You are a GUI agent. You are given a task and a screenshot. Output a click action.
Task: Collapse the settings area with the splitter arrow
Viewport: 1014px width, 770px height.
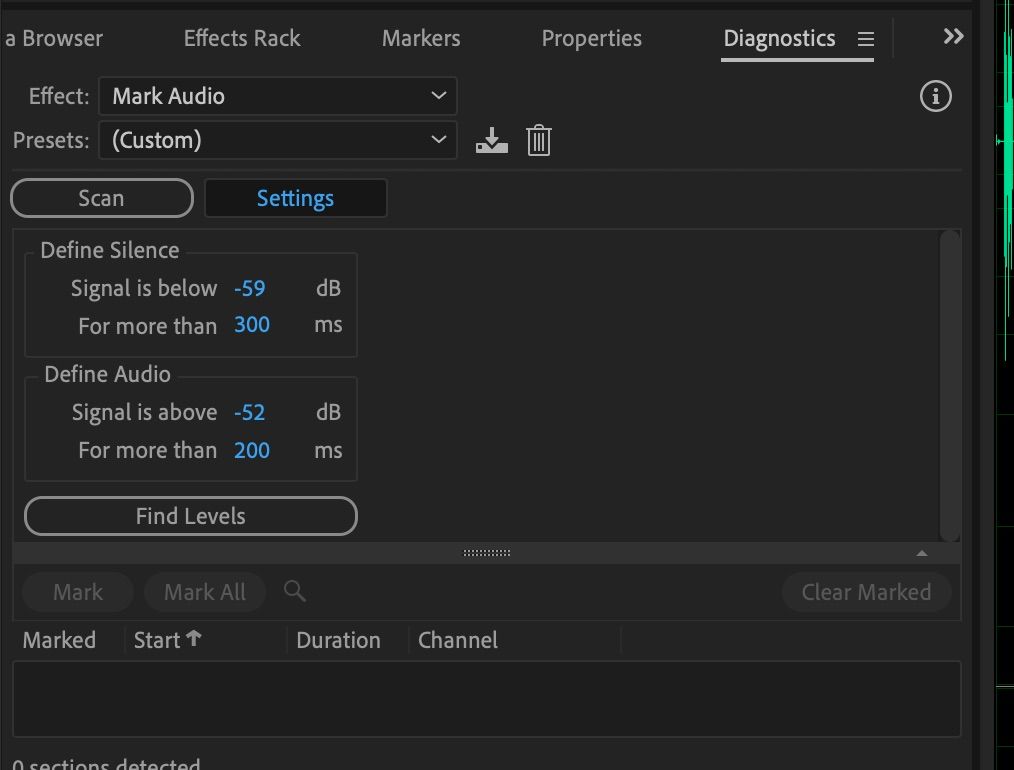point(921,551)
